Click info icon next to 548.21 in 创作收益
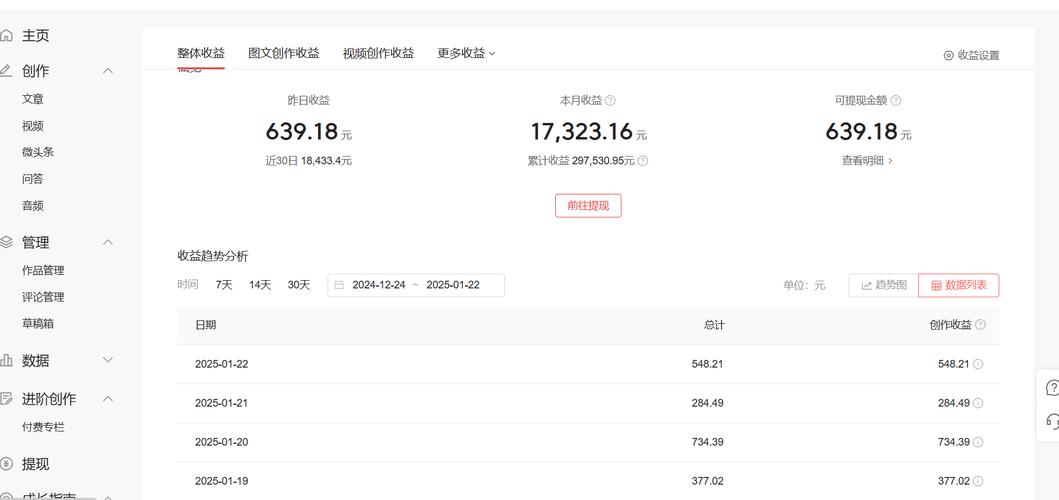Image resolution: width=1059 pixels, height=500 pixels. pos(978,364)
